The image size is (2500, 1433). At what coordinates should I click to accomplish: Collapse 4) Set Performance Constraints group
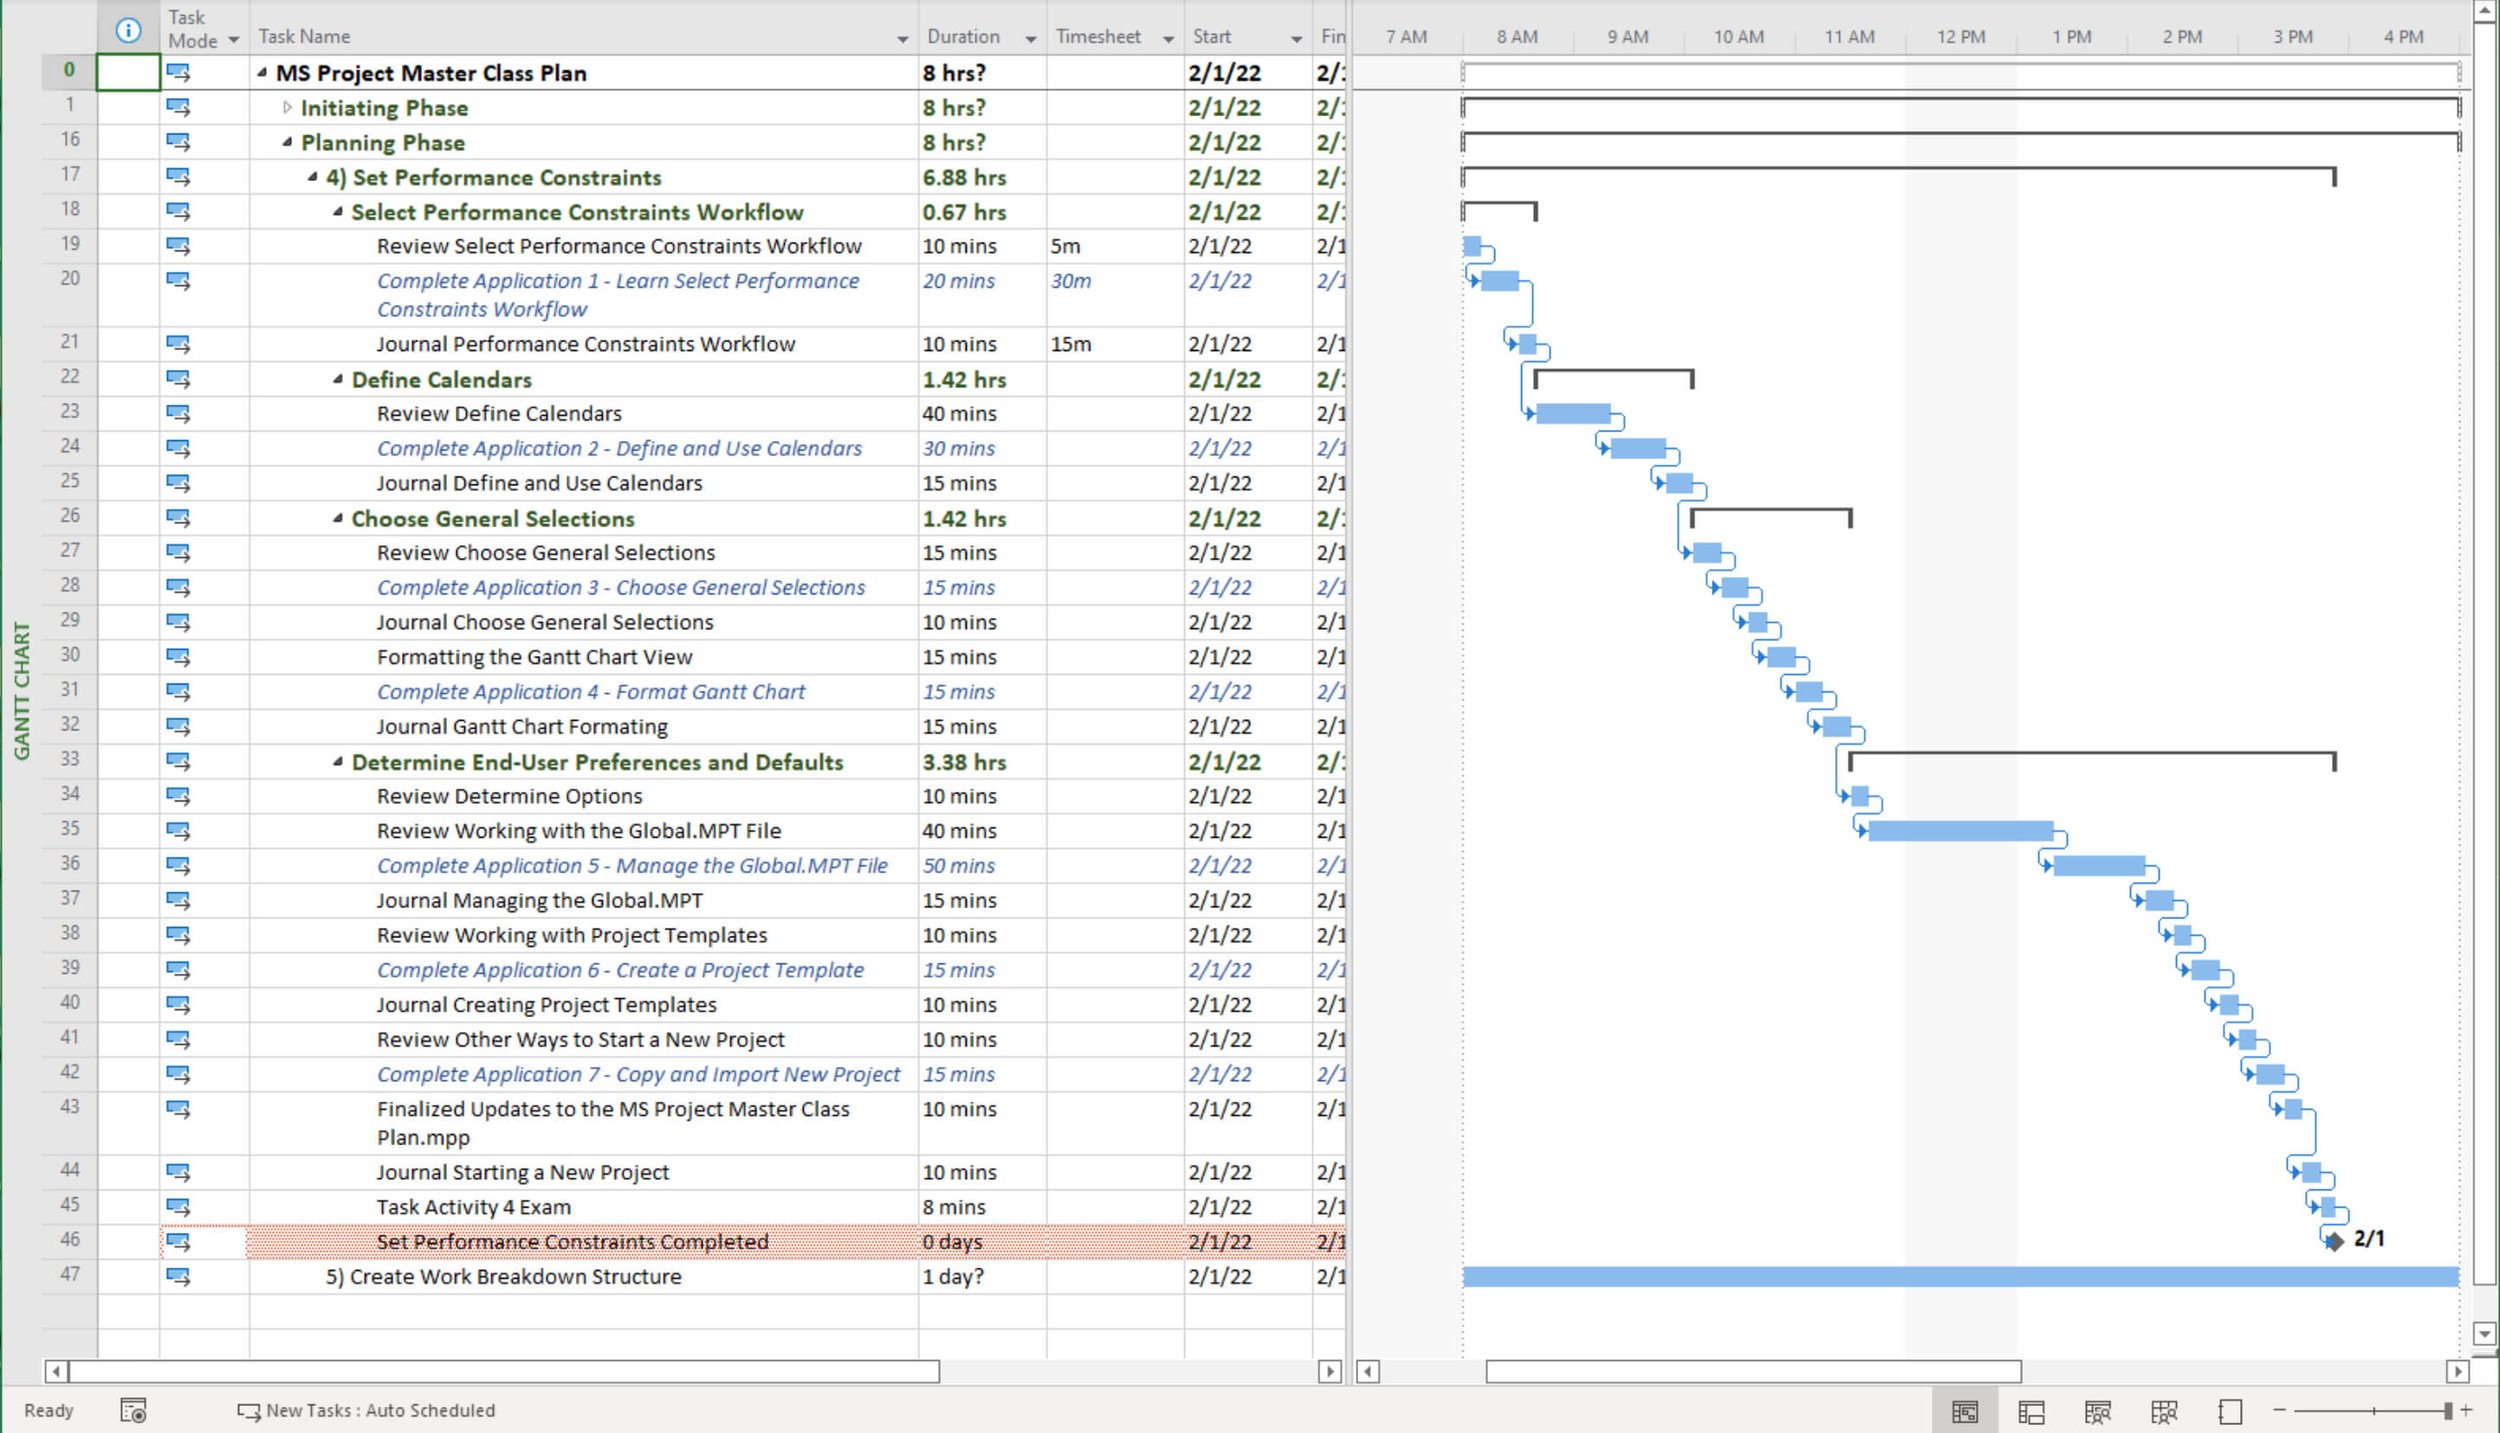click(312, 177)
